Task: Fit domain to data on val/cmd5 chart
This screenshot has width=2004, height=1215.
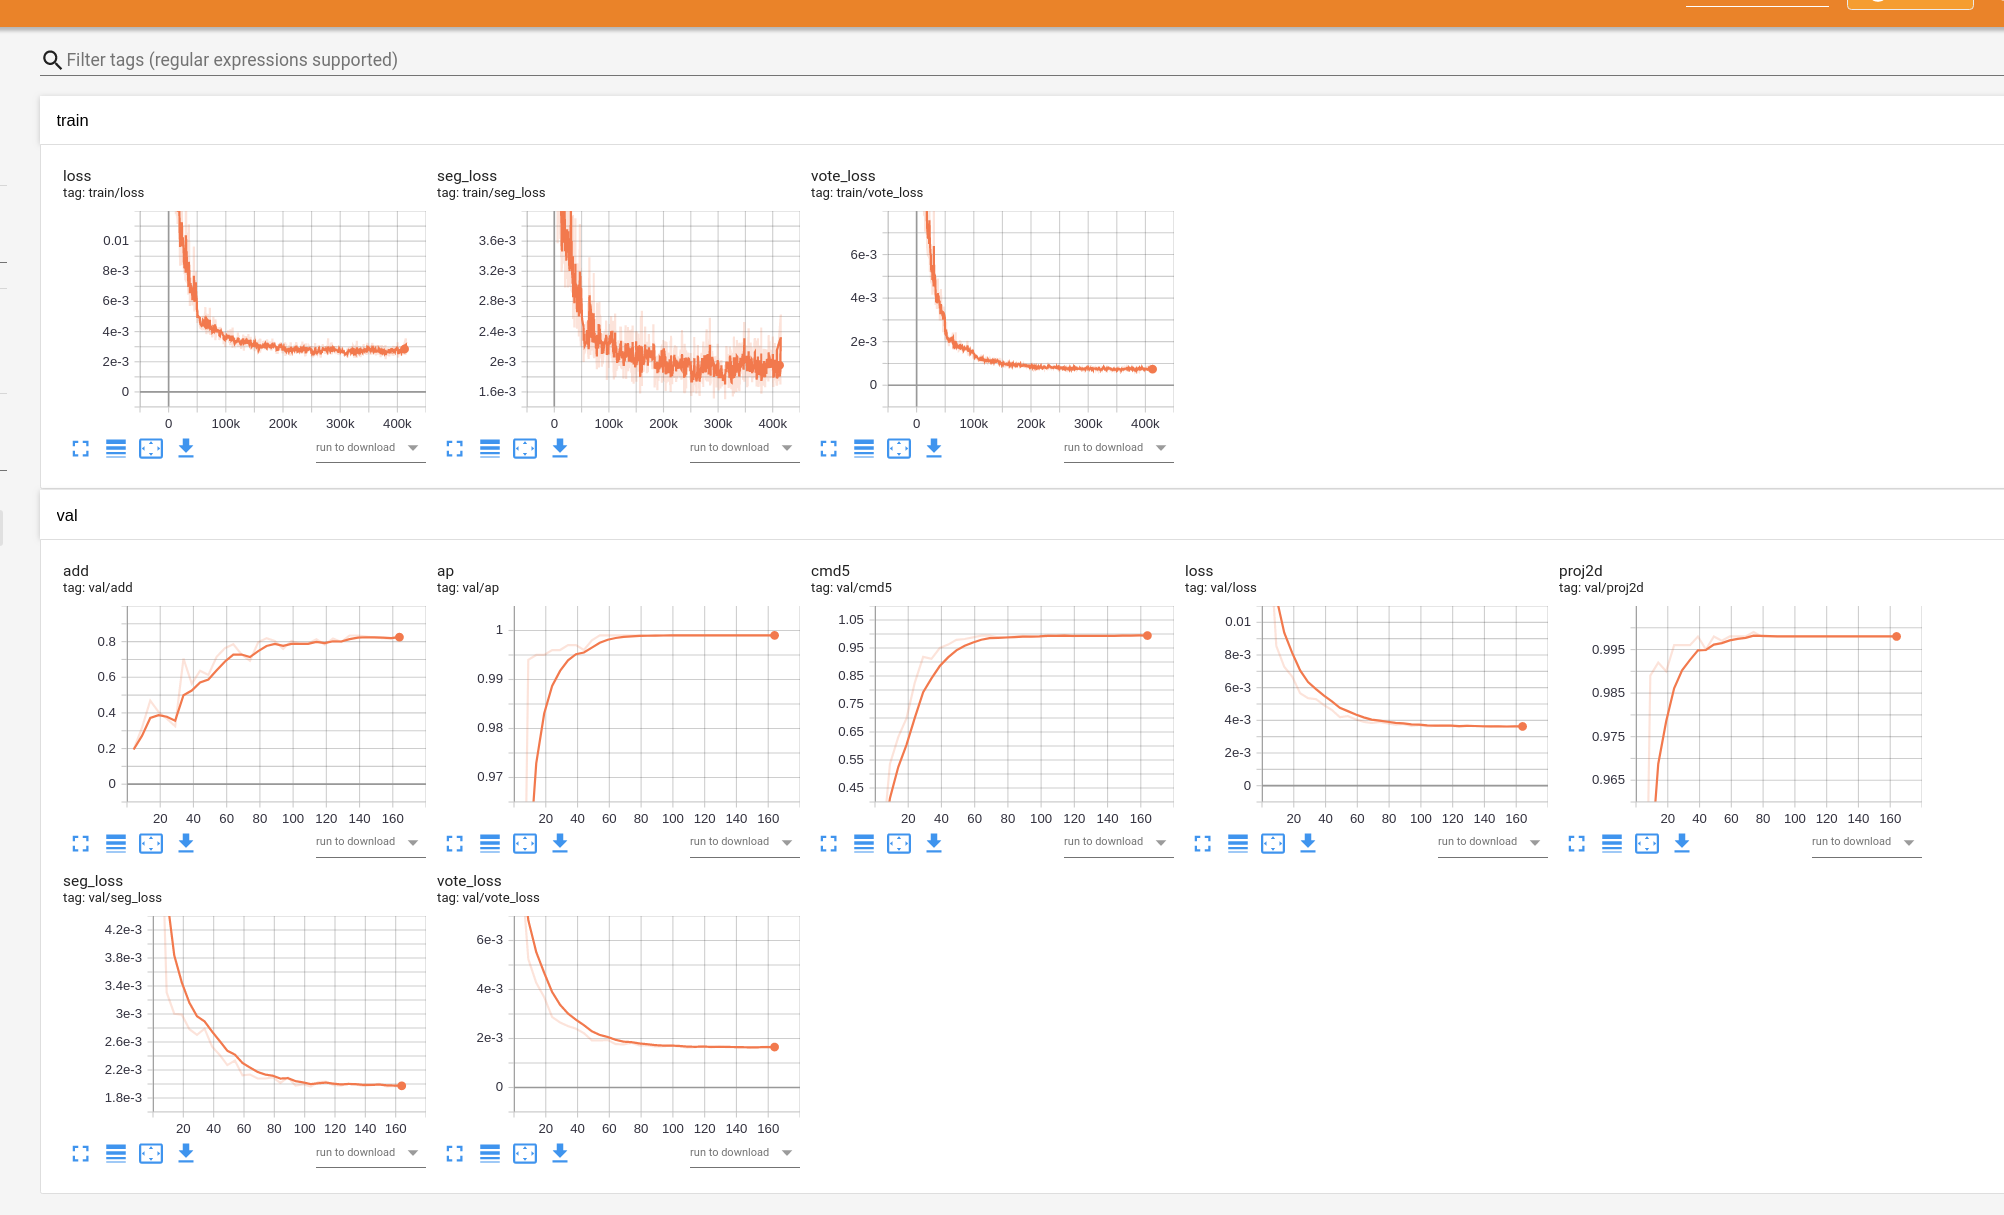Action: pyautogui.click(x=899, y=843)
